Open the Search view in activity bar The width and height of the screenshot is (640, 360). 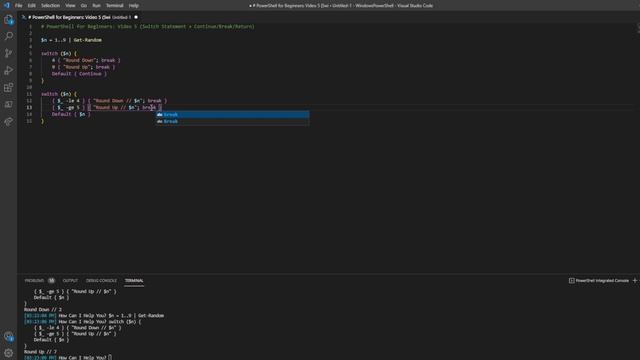click(9, 36)
